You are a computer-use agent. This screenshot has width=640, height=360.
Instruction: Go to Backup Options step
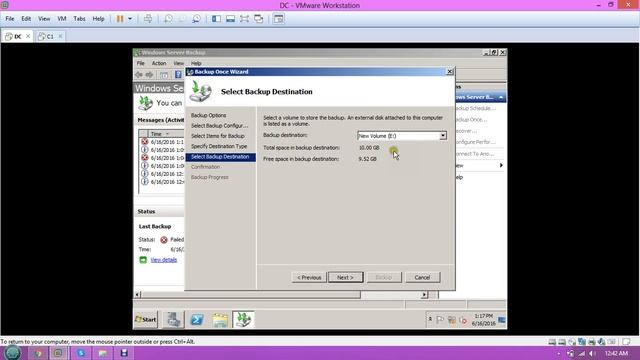[x=209, y=116]
